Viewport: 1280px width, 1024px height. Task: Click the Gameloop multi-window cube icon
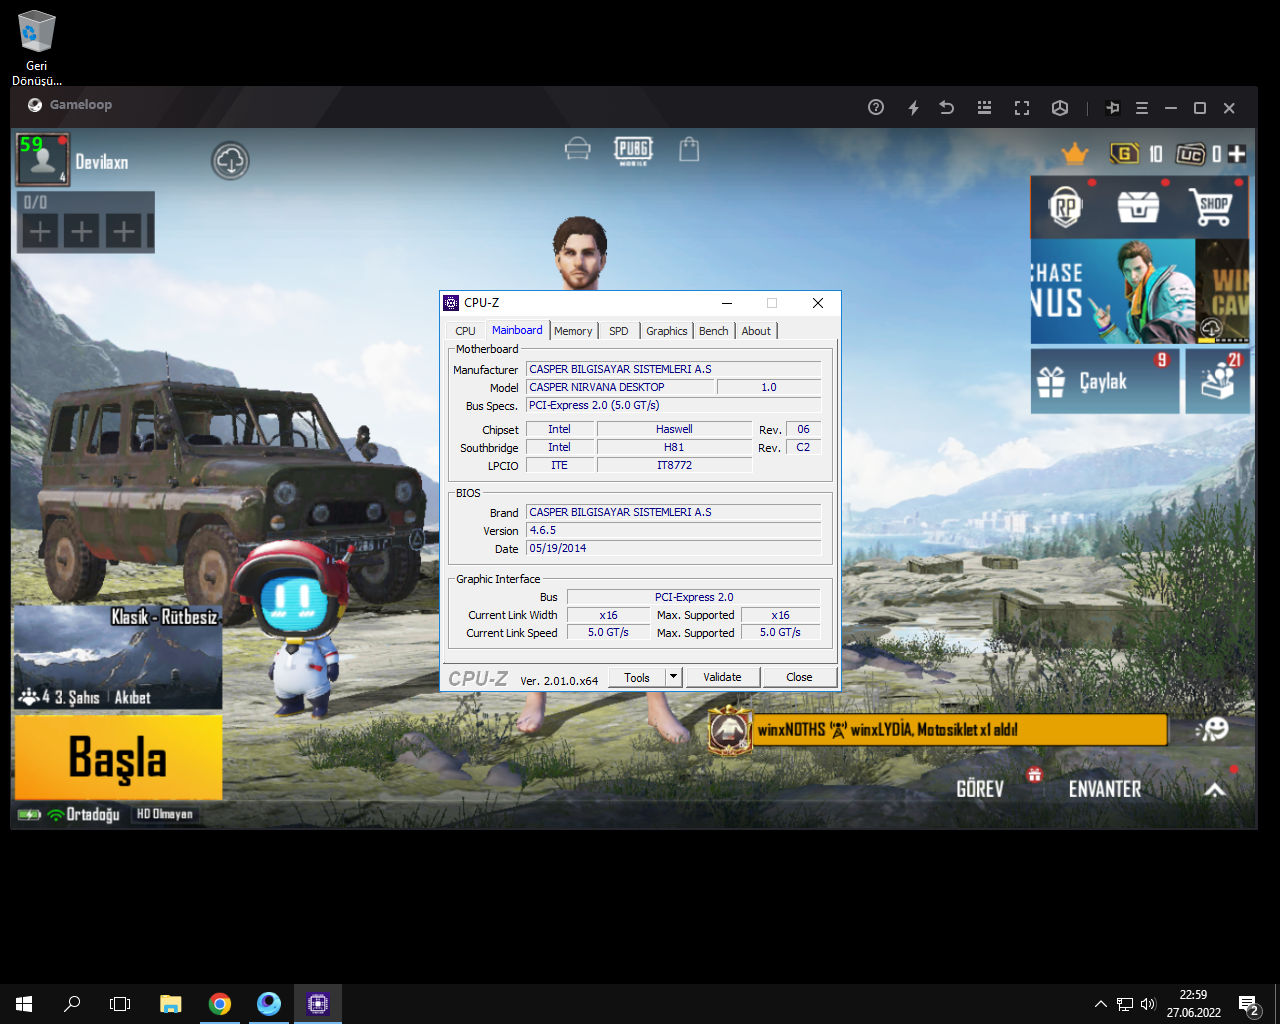coord(1060,107)
